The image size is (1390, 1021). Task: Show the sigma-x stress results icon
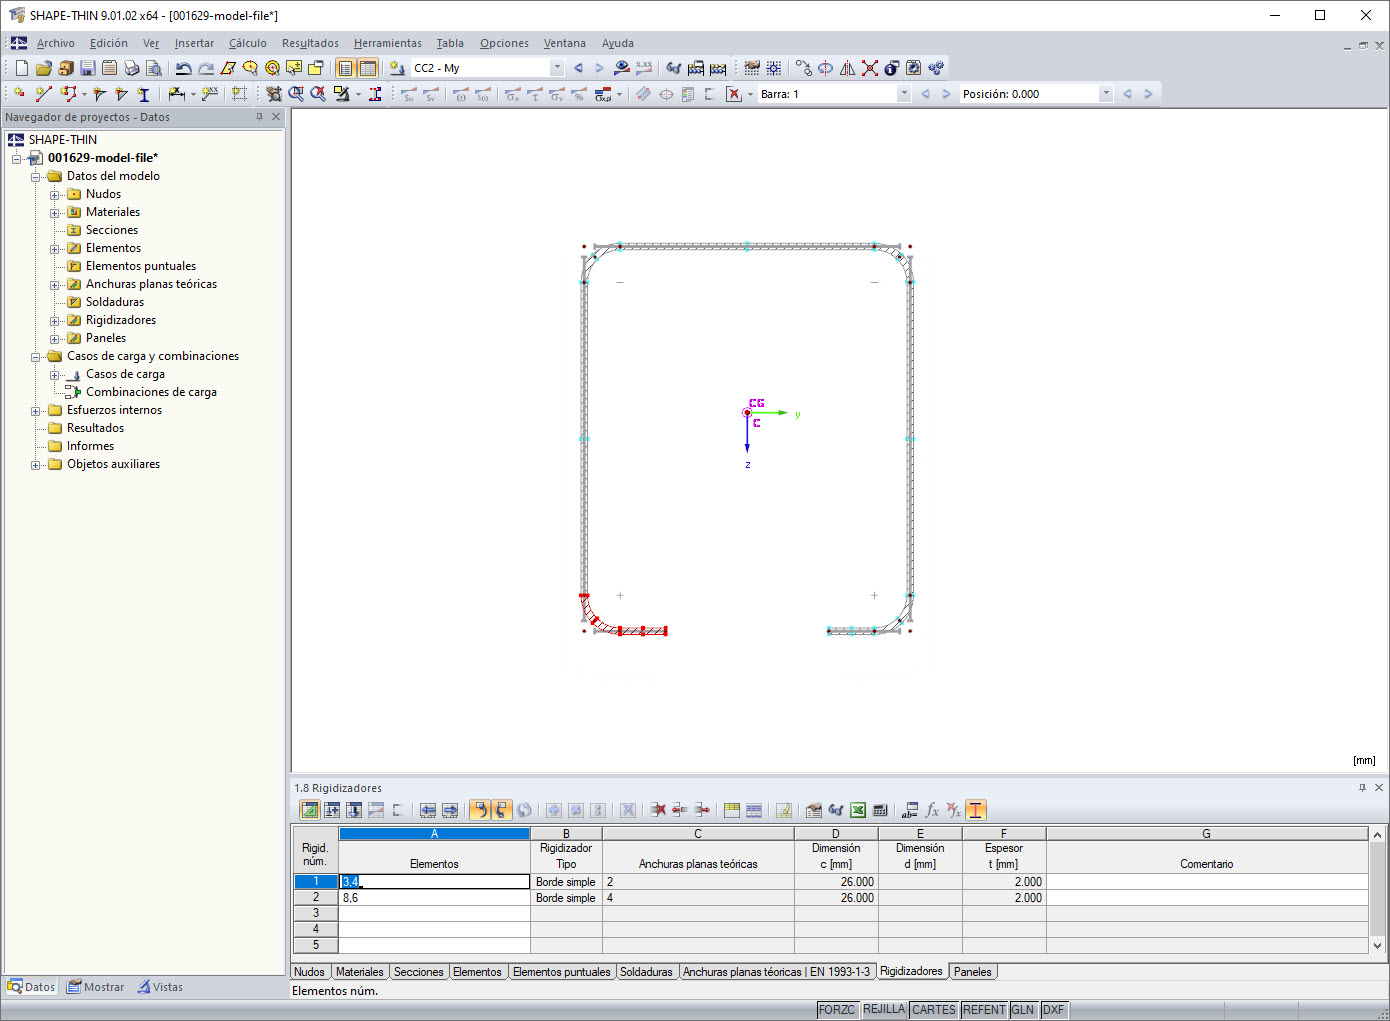[513, 94]
